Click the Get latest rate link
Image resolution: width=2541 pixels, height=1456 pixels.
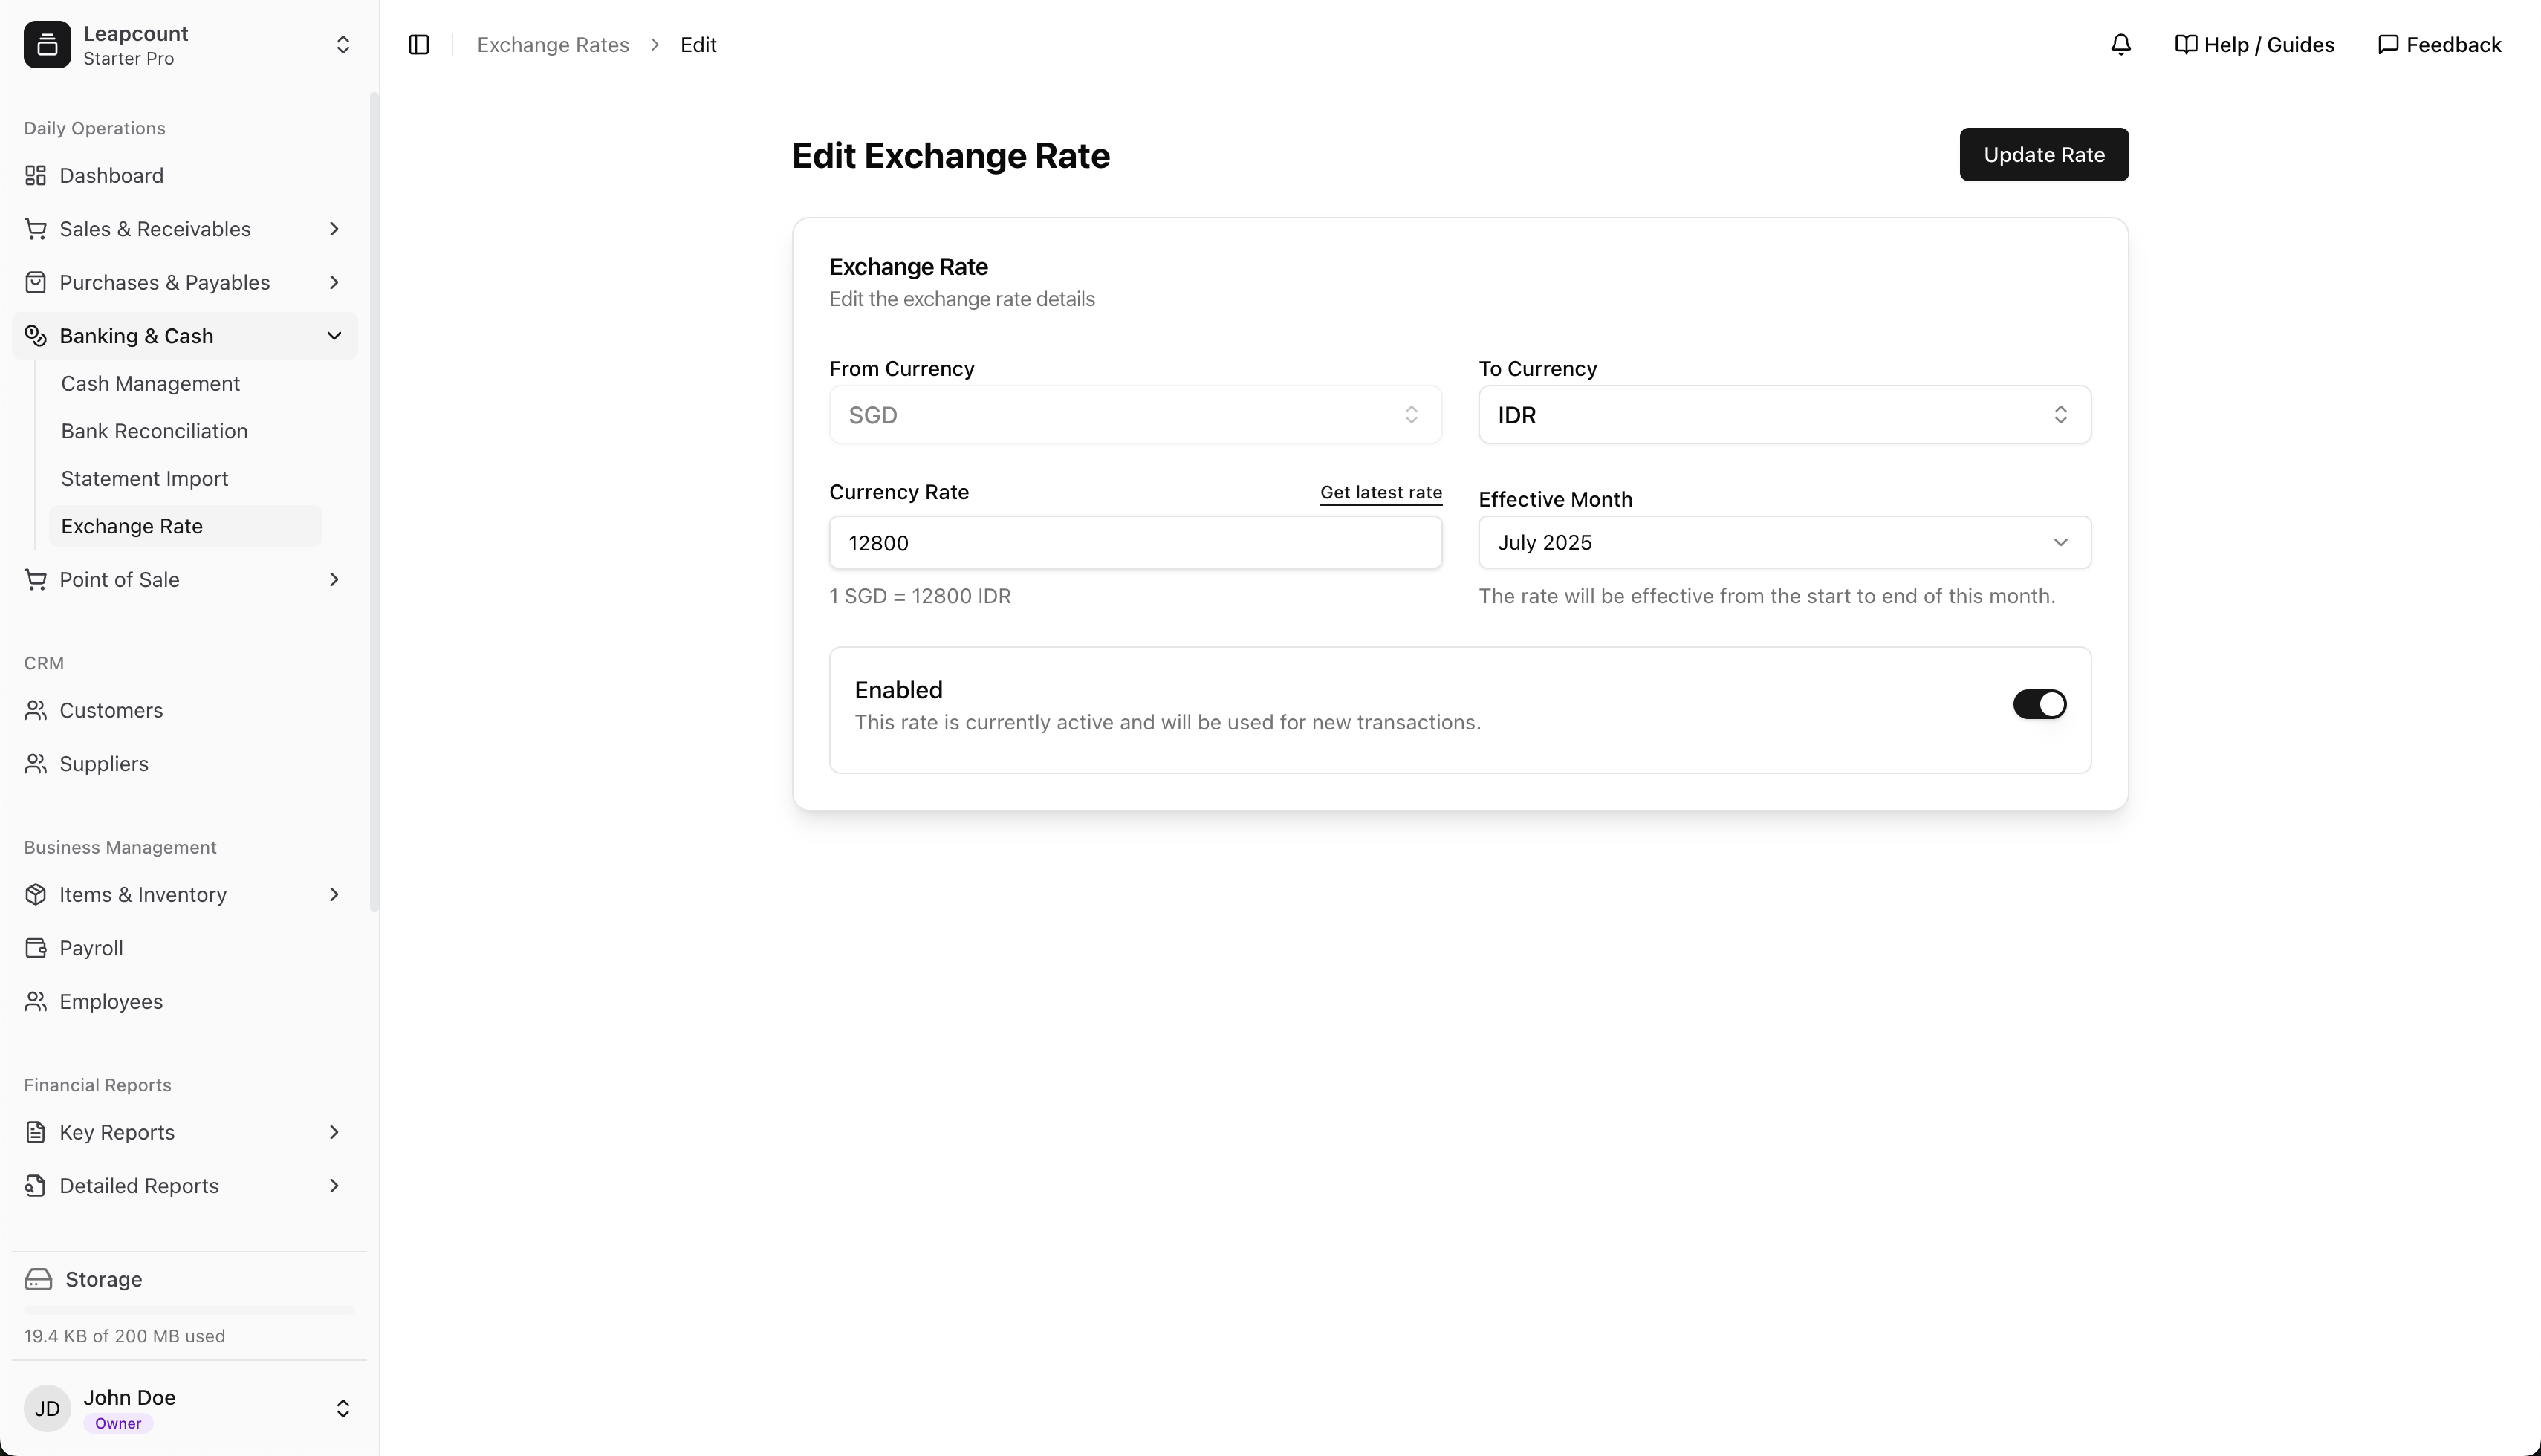point(1381,493)
